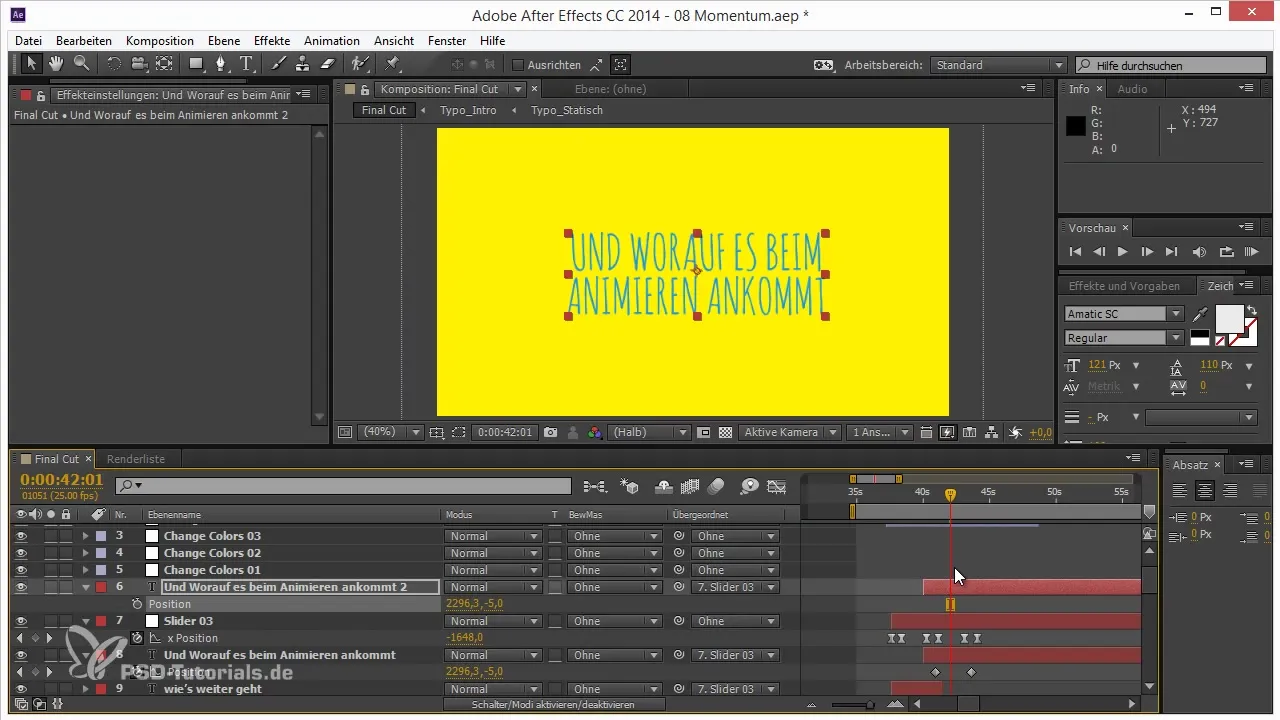Select the Zoom magnifier tool
This screenshot has width=1280, height=720.
click(x=81, y=64)
